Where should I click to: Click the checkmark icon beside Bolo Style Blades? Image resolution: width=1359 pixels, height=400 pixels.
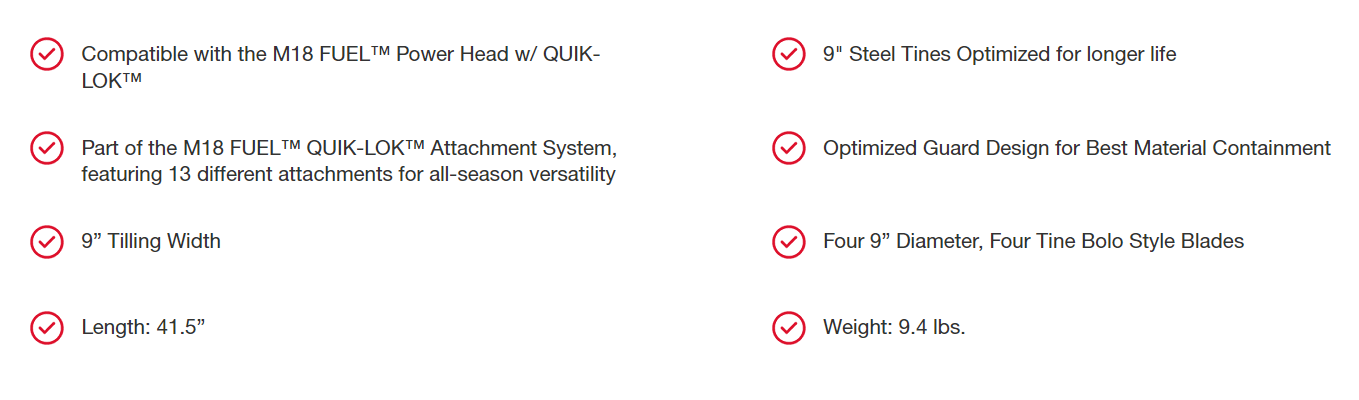[x=789, y=241]
